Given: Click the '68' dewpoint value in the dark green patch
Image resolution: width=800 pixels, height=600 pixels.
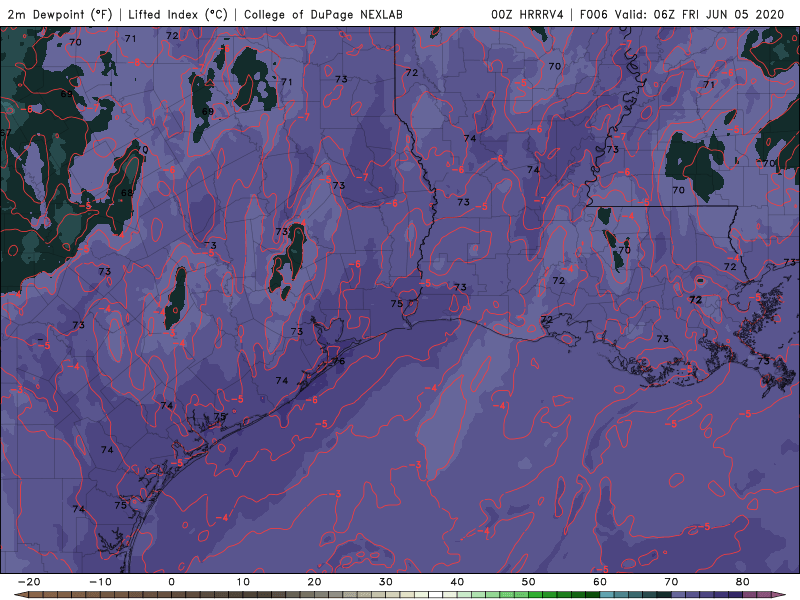Looking at the screenshot, I should click(x=127, y=193).
